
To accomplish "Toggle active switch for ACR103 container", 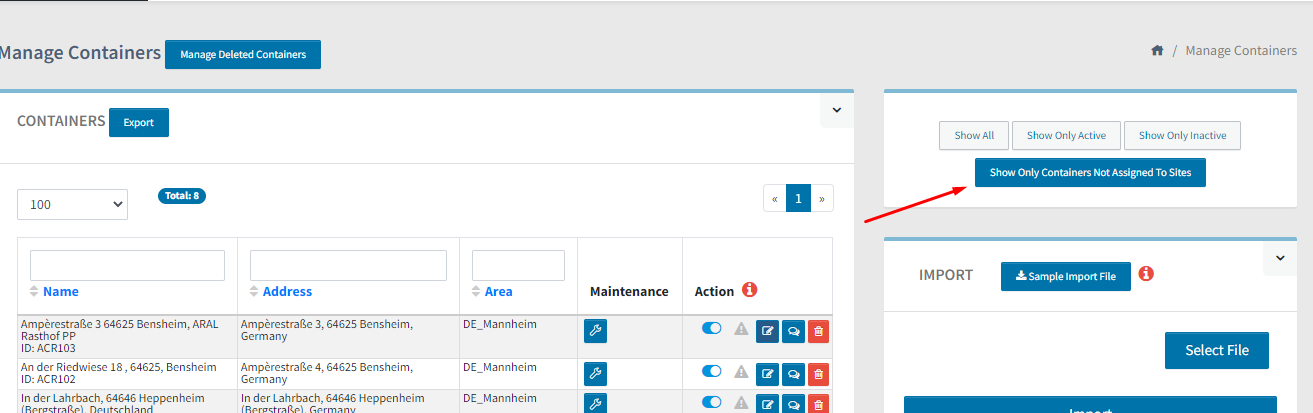I will [712, 327].
